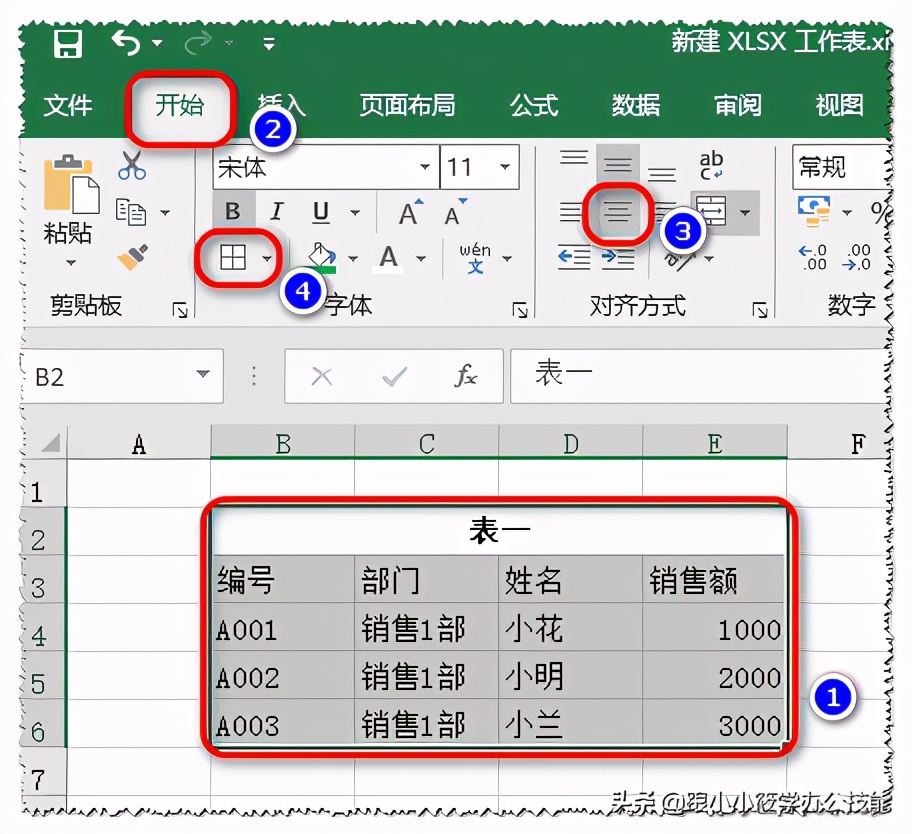The width and height of the screenshot is (912, 834).
Task: Click the Decrease Decimal icon
Action: pyautogui.click(x=856, y=256)
